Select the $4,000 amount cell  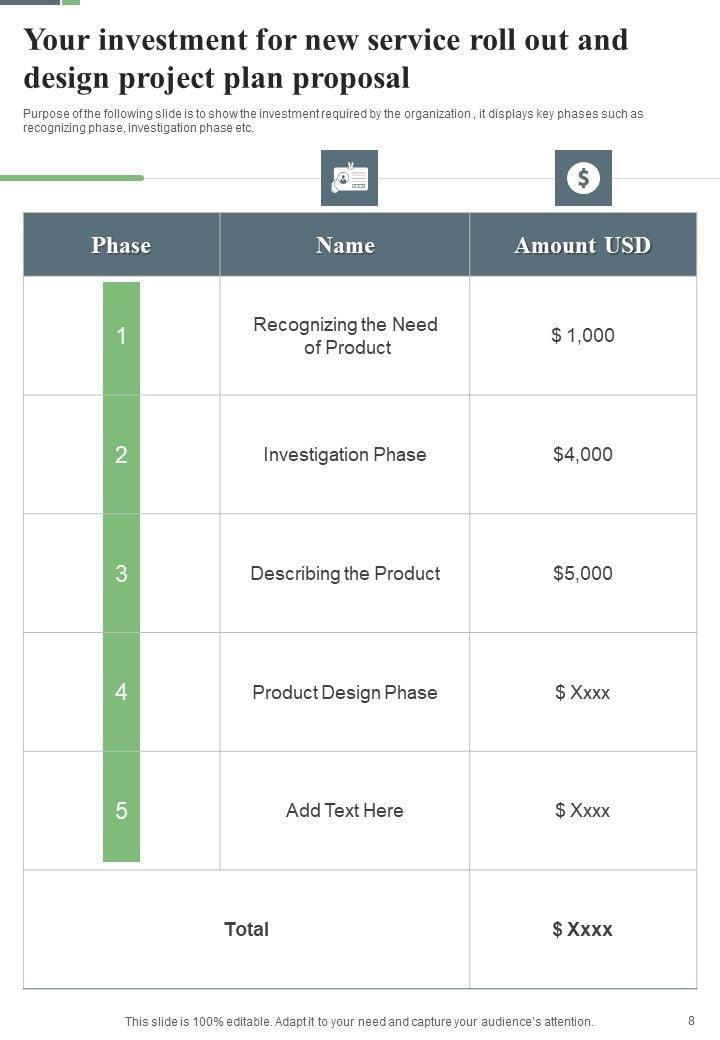[x=583, y=454]
